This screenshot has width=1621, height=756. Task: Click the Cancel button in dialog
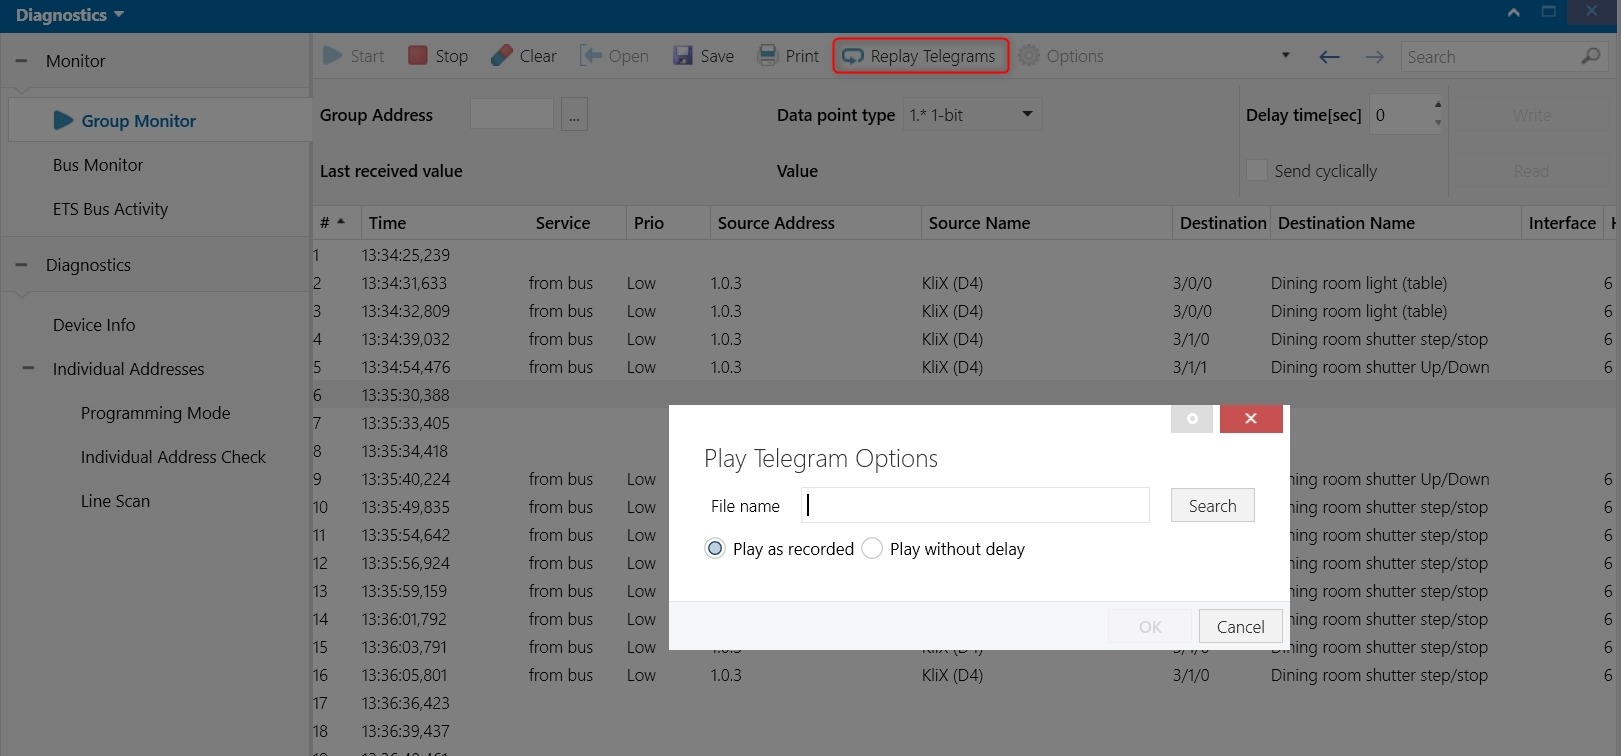pos(1240,627)
